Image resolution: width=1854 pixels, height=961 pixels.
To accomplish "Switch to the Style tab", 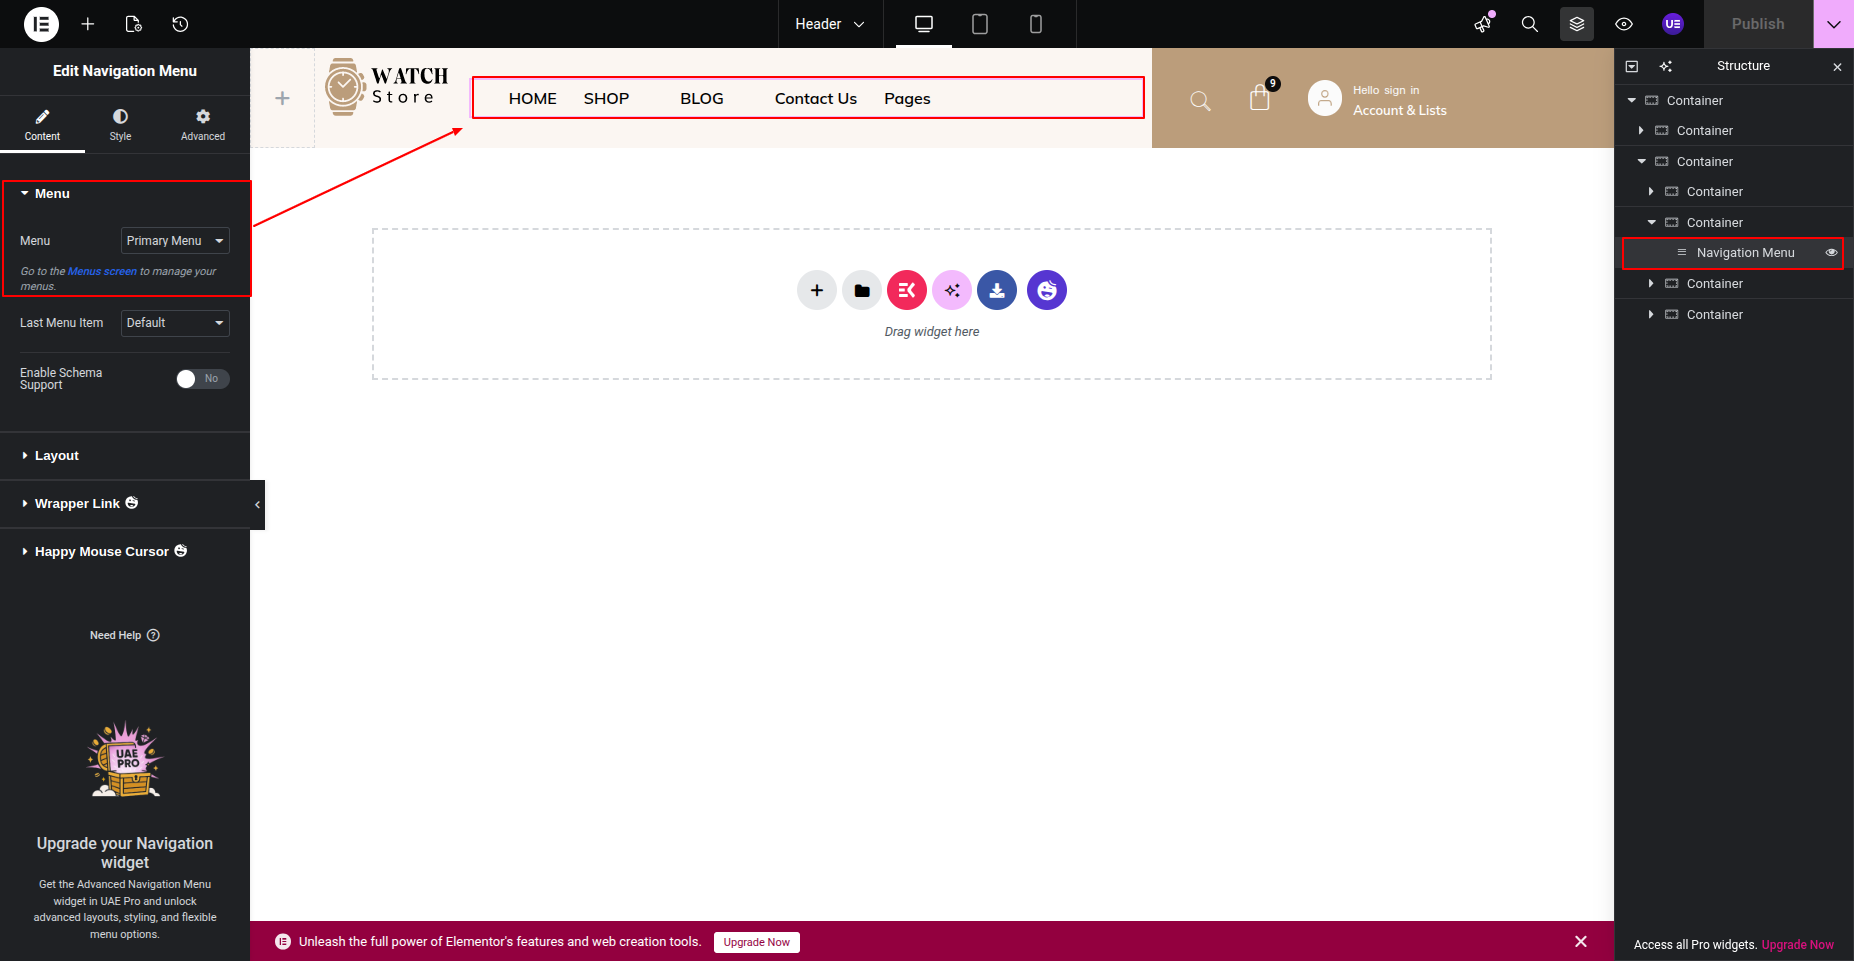I will click(x=120, y=125).
